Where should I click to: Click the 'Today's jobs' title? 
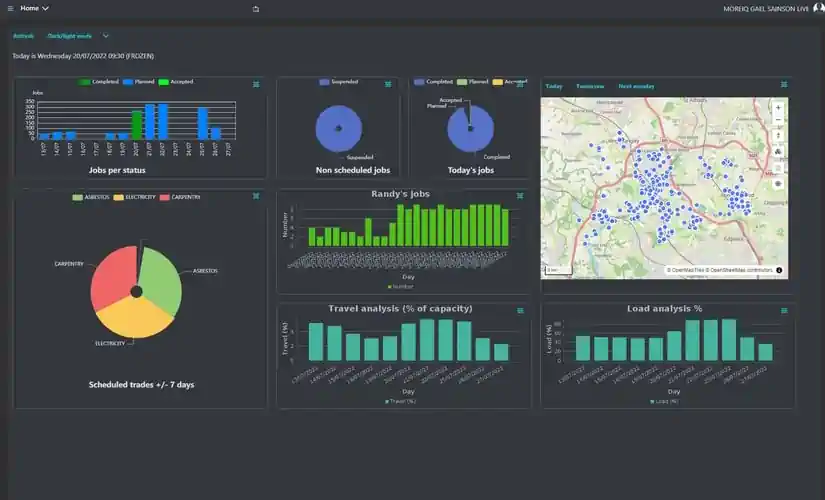click(471, 170)
